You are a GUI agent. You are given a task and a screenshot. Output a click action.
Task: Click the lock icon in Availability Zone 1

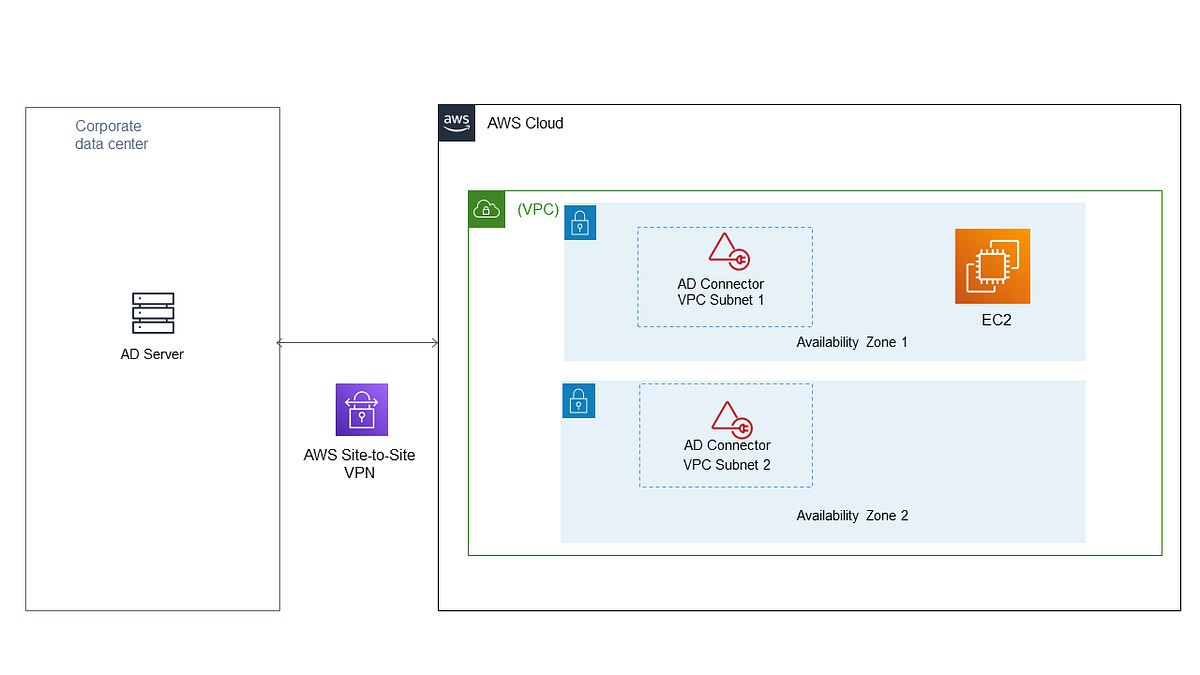click(x=580, y=222)
